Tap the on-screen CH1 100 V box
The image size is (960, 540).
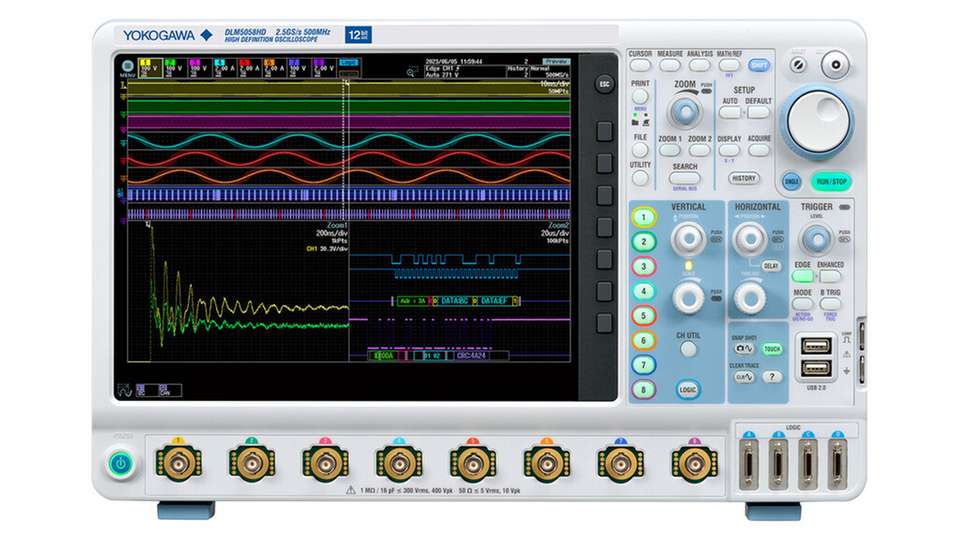[151, 67]
